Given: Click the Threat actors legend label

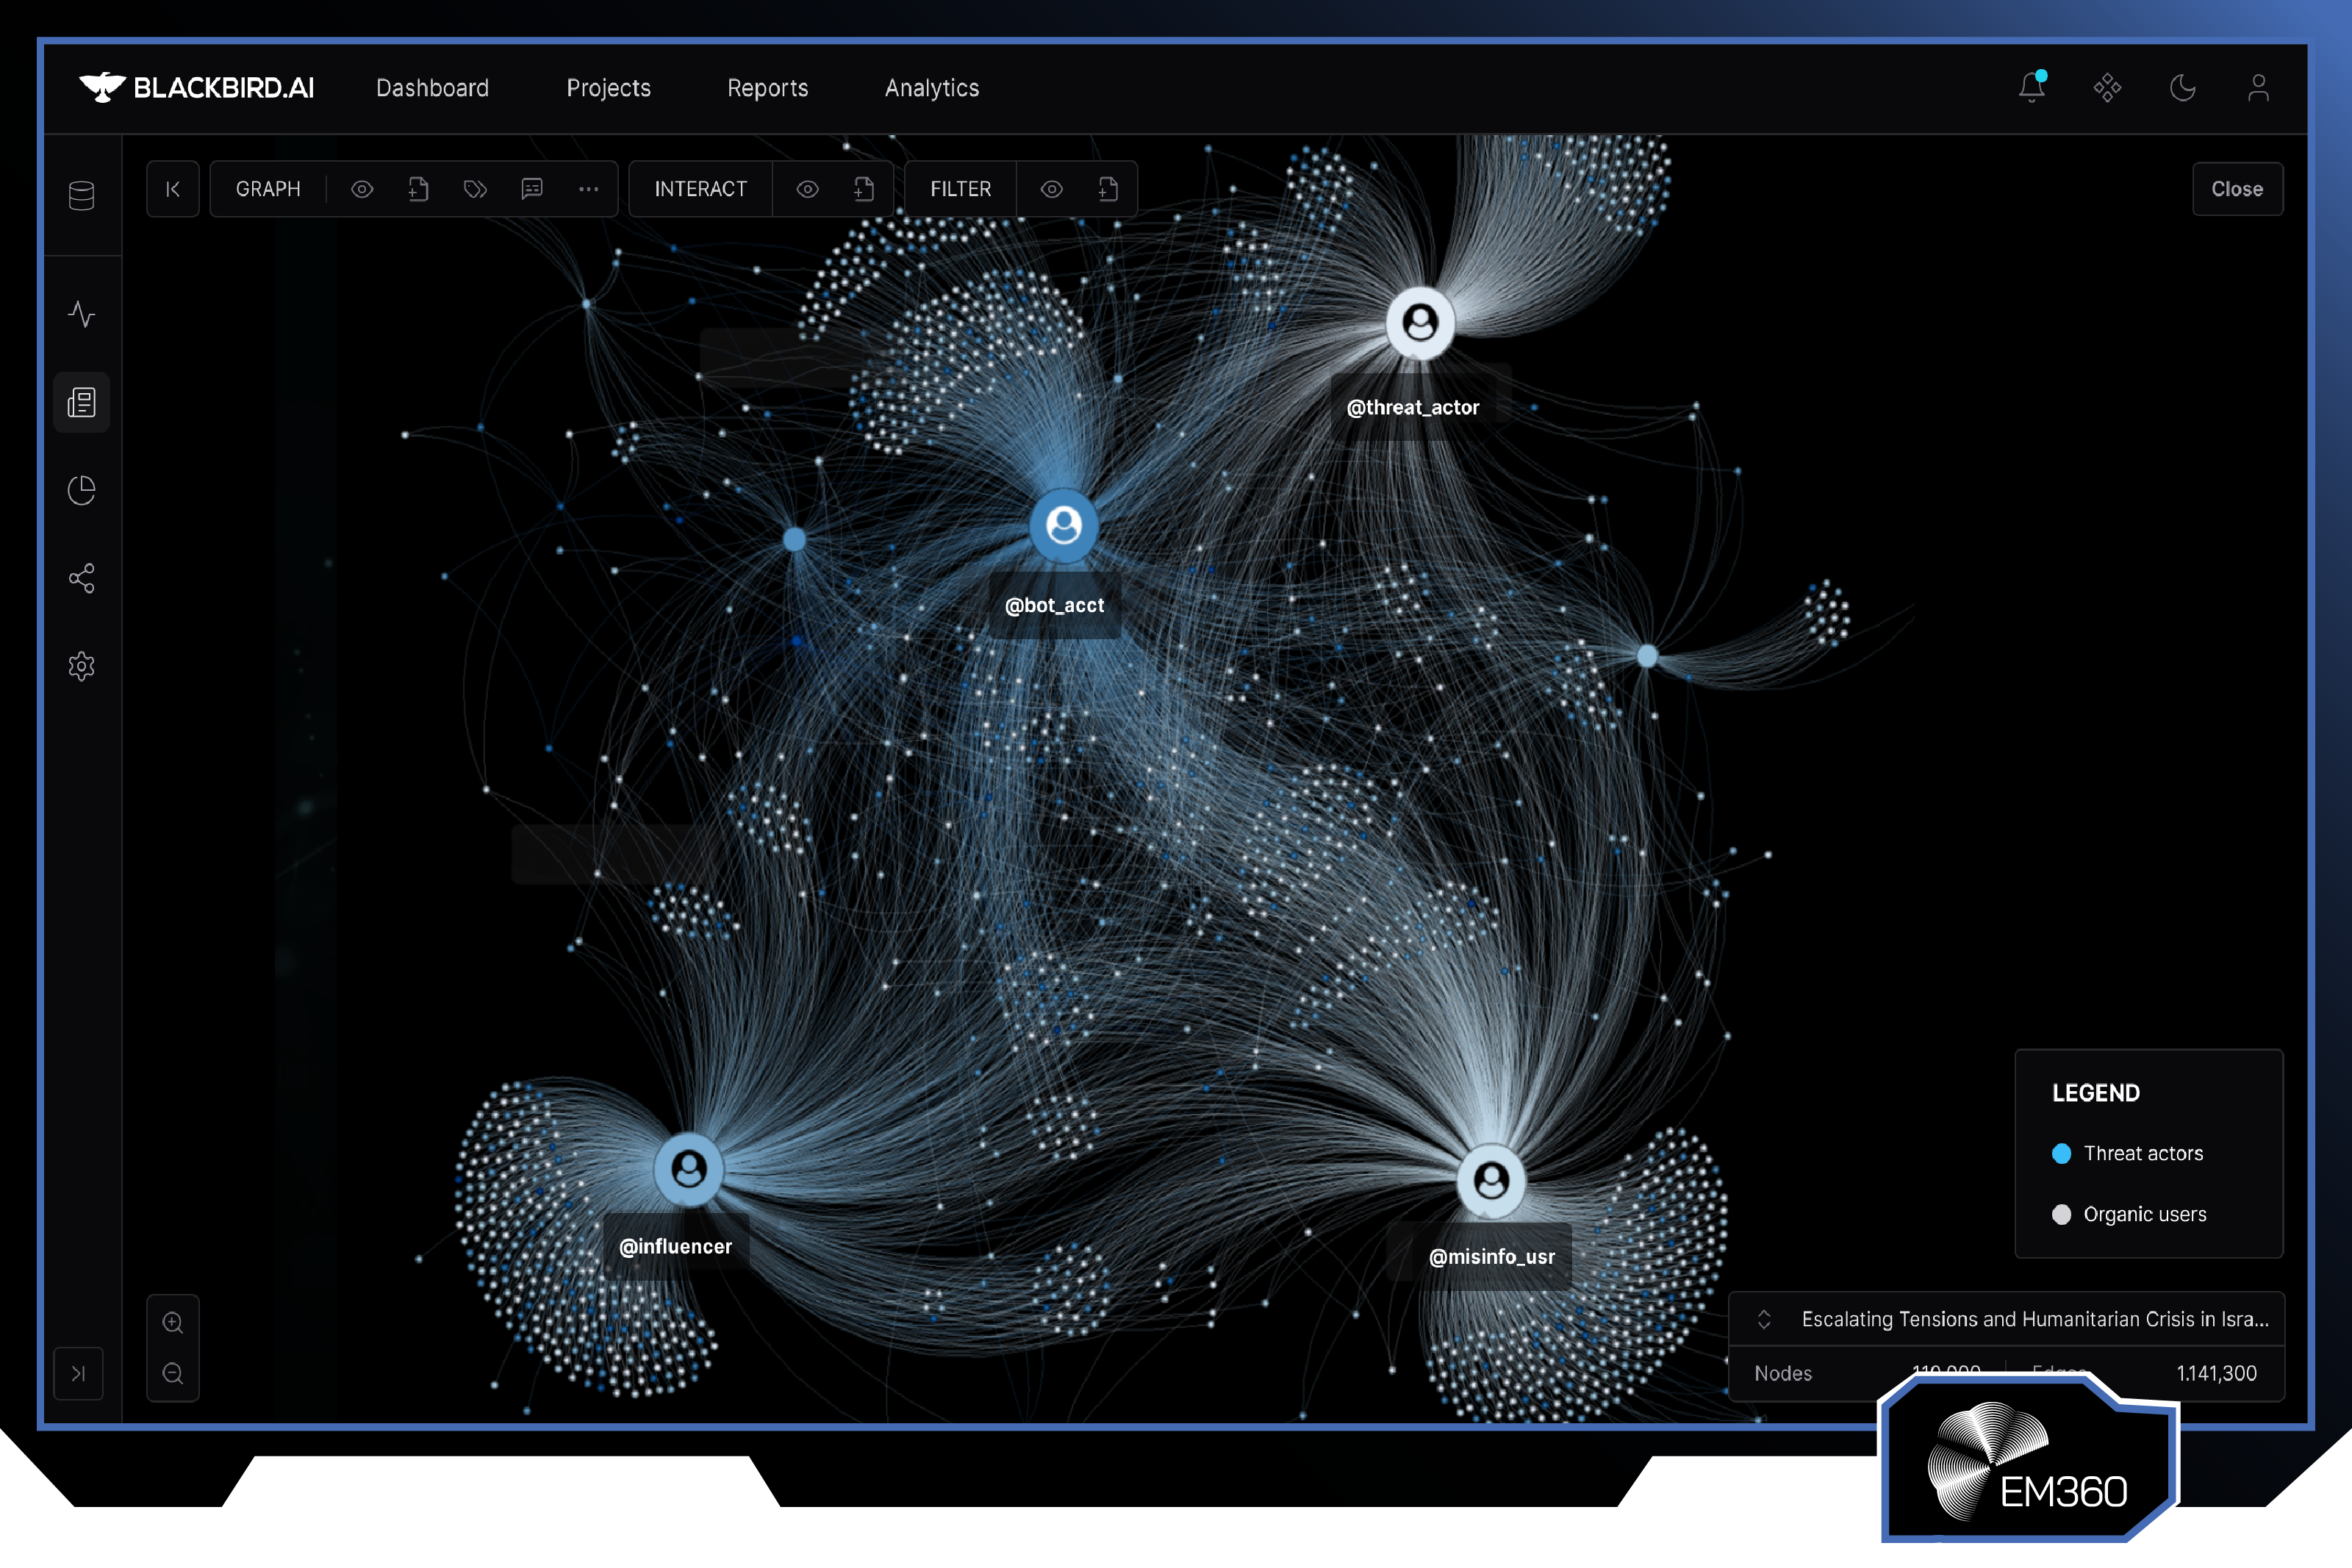Looking at the screenshot, I should click(2144, 1153).
